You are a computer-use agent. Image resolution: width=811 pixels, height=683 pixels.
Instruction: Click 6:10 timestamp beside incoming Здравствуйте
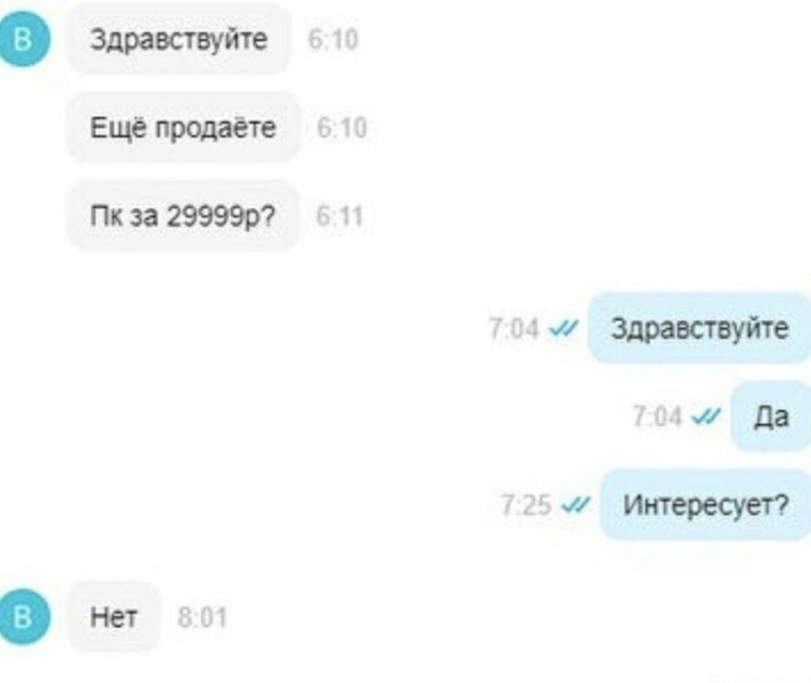[333, 40]
